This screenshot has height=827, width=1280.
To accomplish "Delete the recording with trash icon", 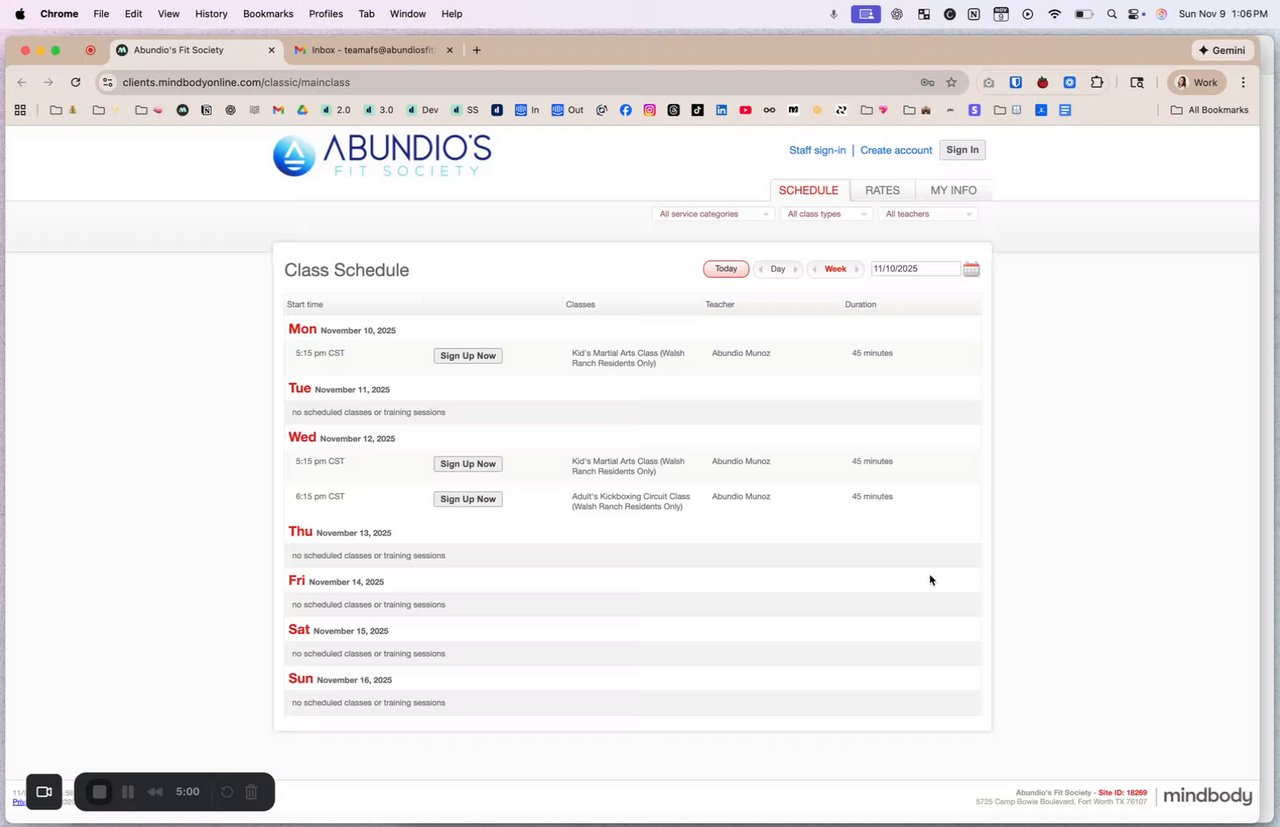I will click(252, 792).
